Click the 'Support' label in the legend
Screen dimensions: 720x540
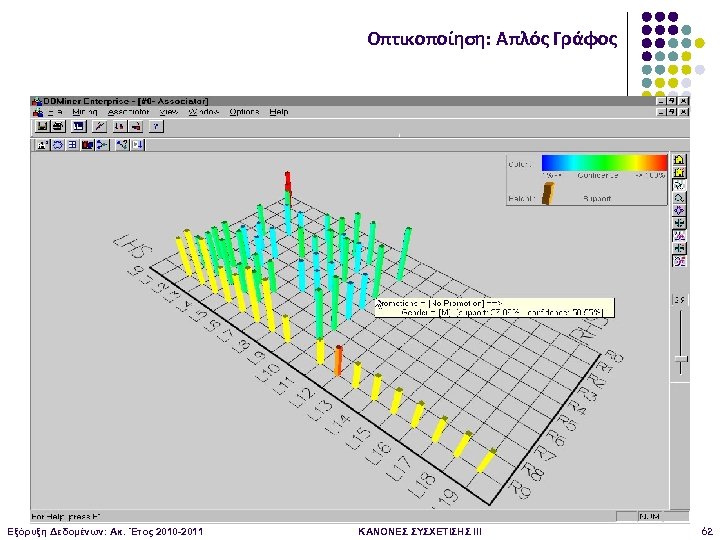coord(597,199)
